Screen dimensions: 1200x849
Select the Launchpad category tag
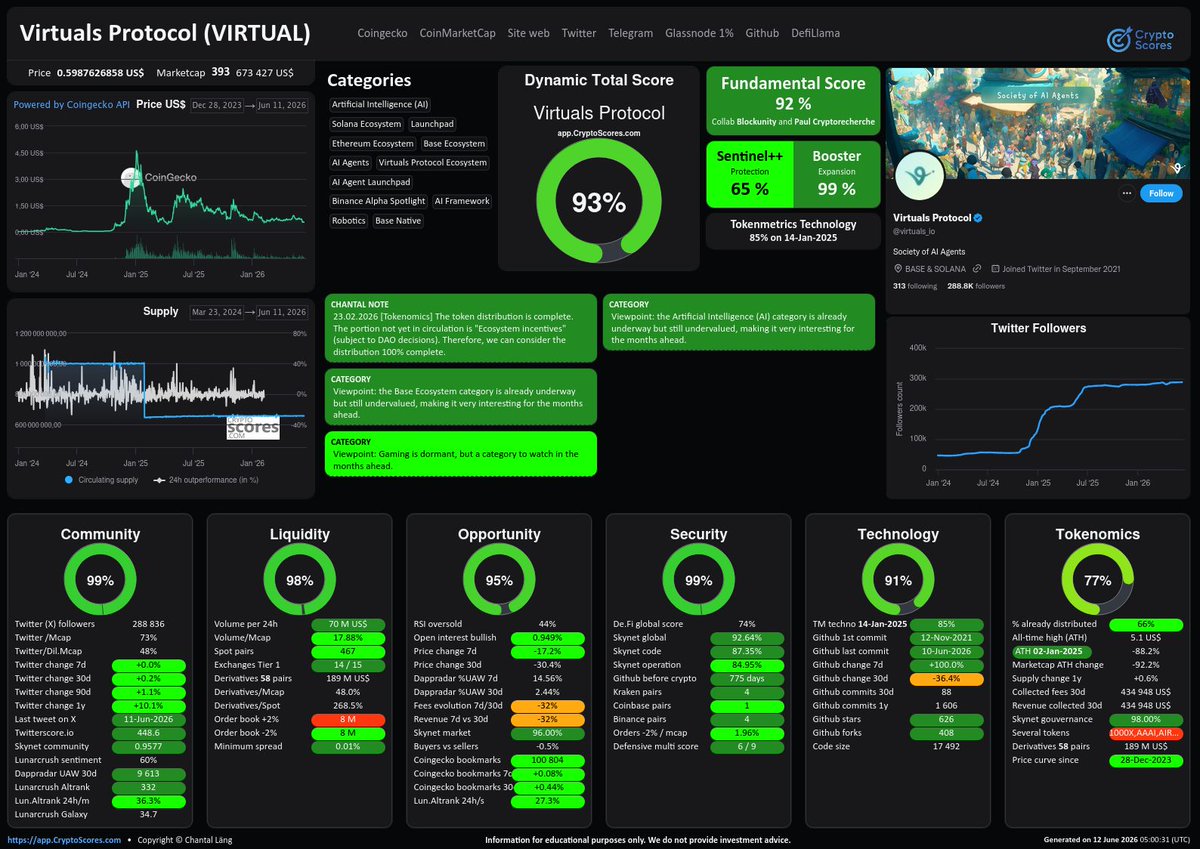click(432, 124)
